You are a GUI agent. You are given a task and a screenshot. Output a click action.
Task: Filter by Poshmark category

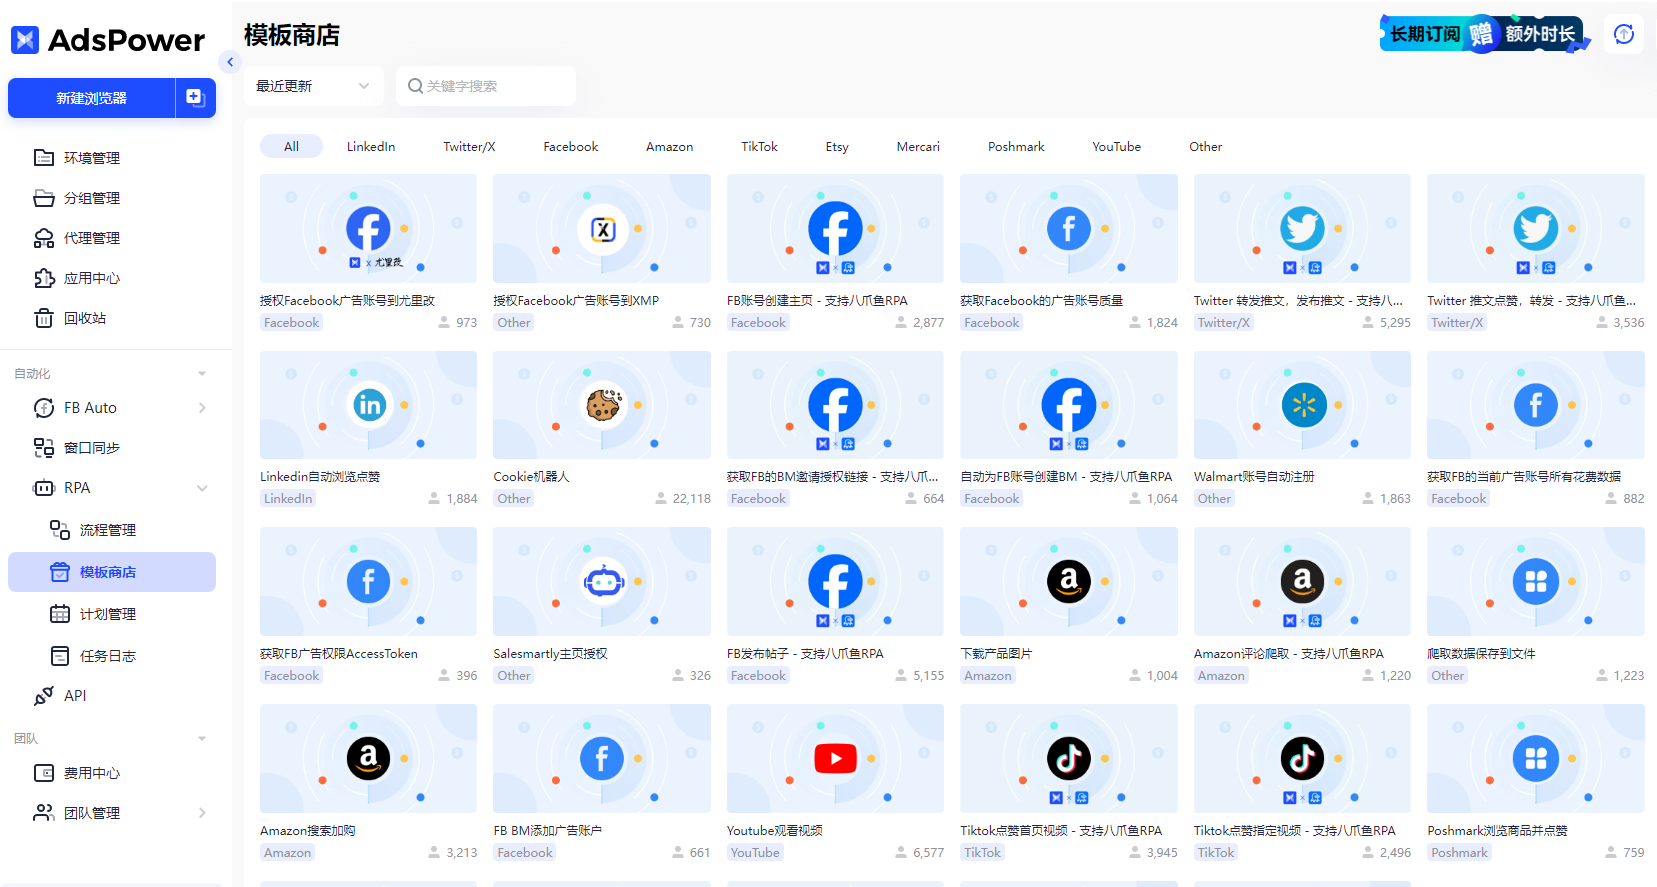(1016, 146)
